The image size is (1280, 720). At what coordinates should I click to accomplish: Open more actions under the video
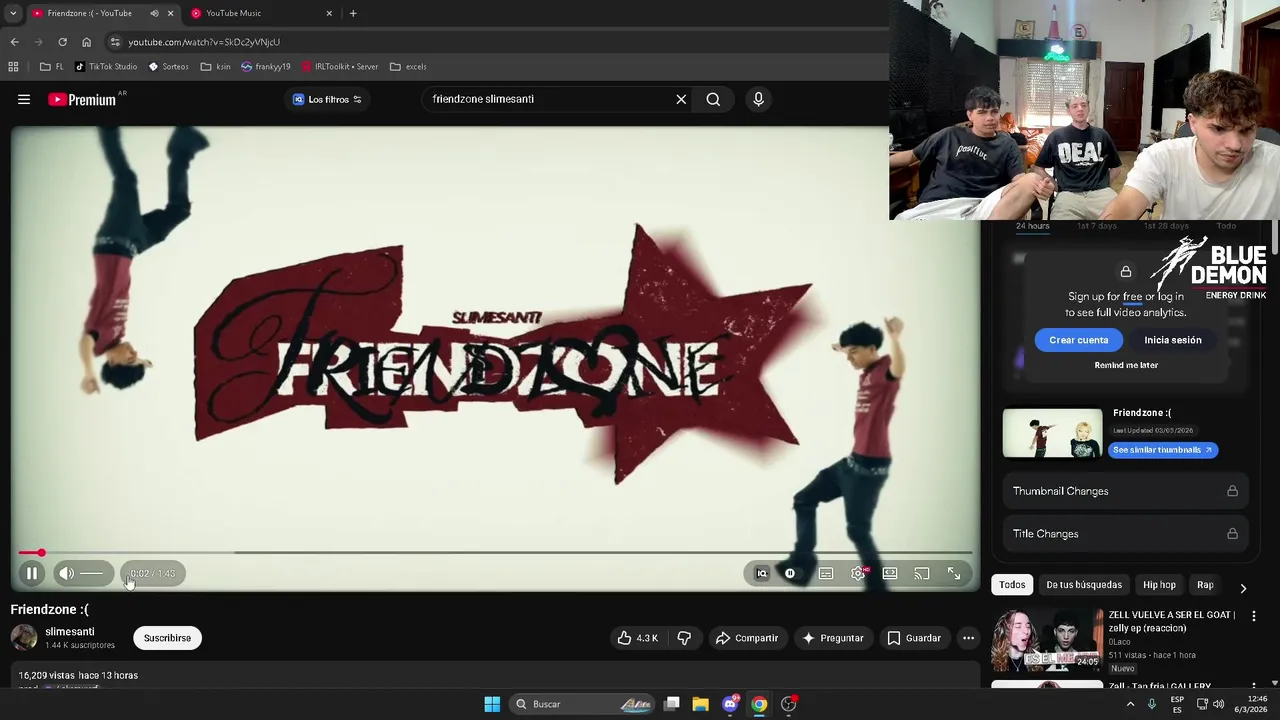968,638
